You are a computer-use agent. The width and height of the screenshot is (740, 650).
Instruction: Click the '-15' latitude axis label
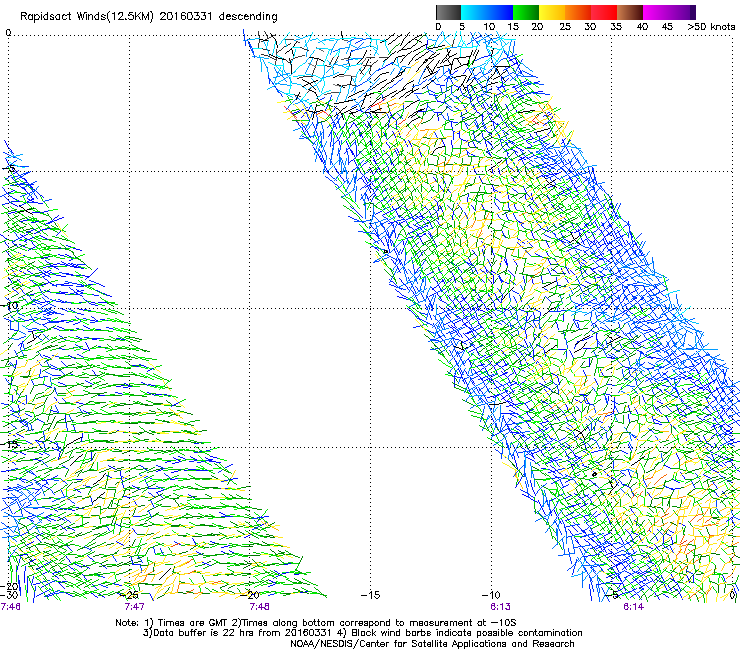coord(9,444)
